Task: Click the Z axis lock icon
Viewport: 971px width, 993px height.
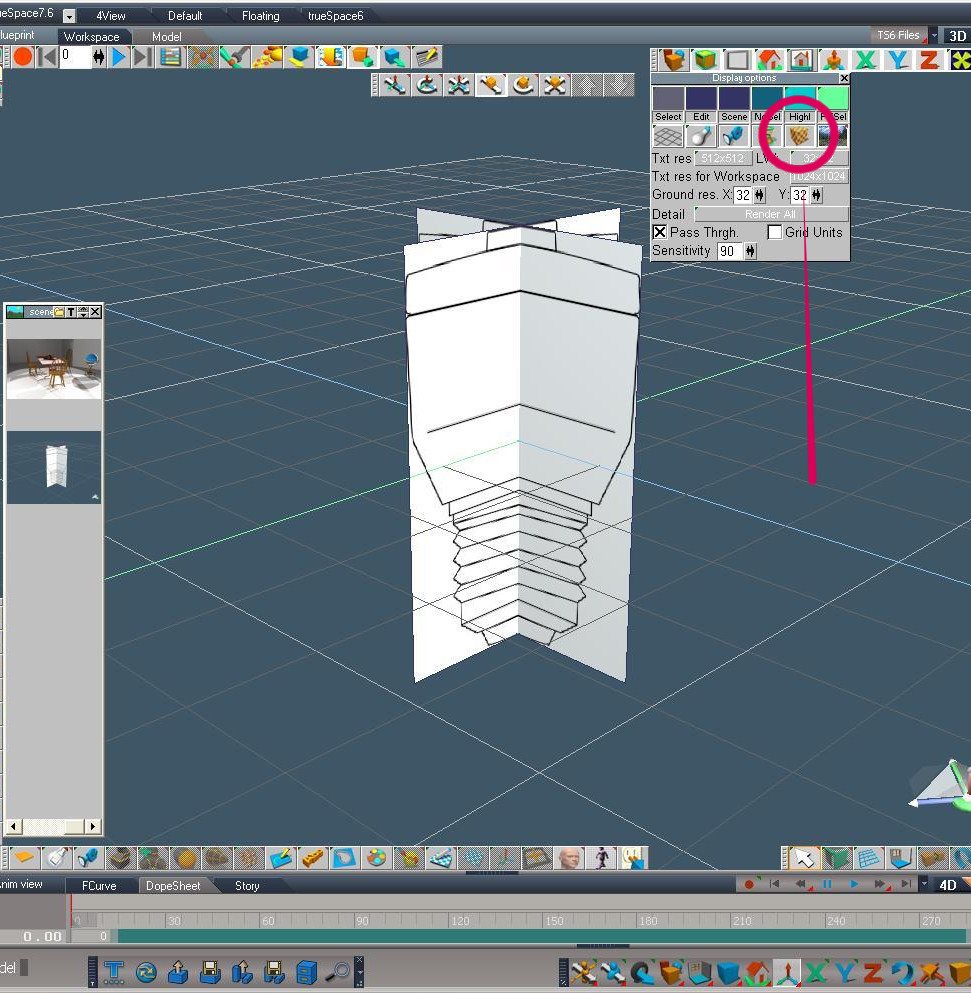Action: [929, 61]
